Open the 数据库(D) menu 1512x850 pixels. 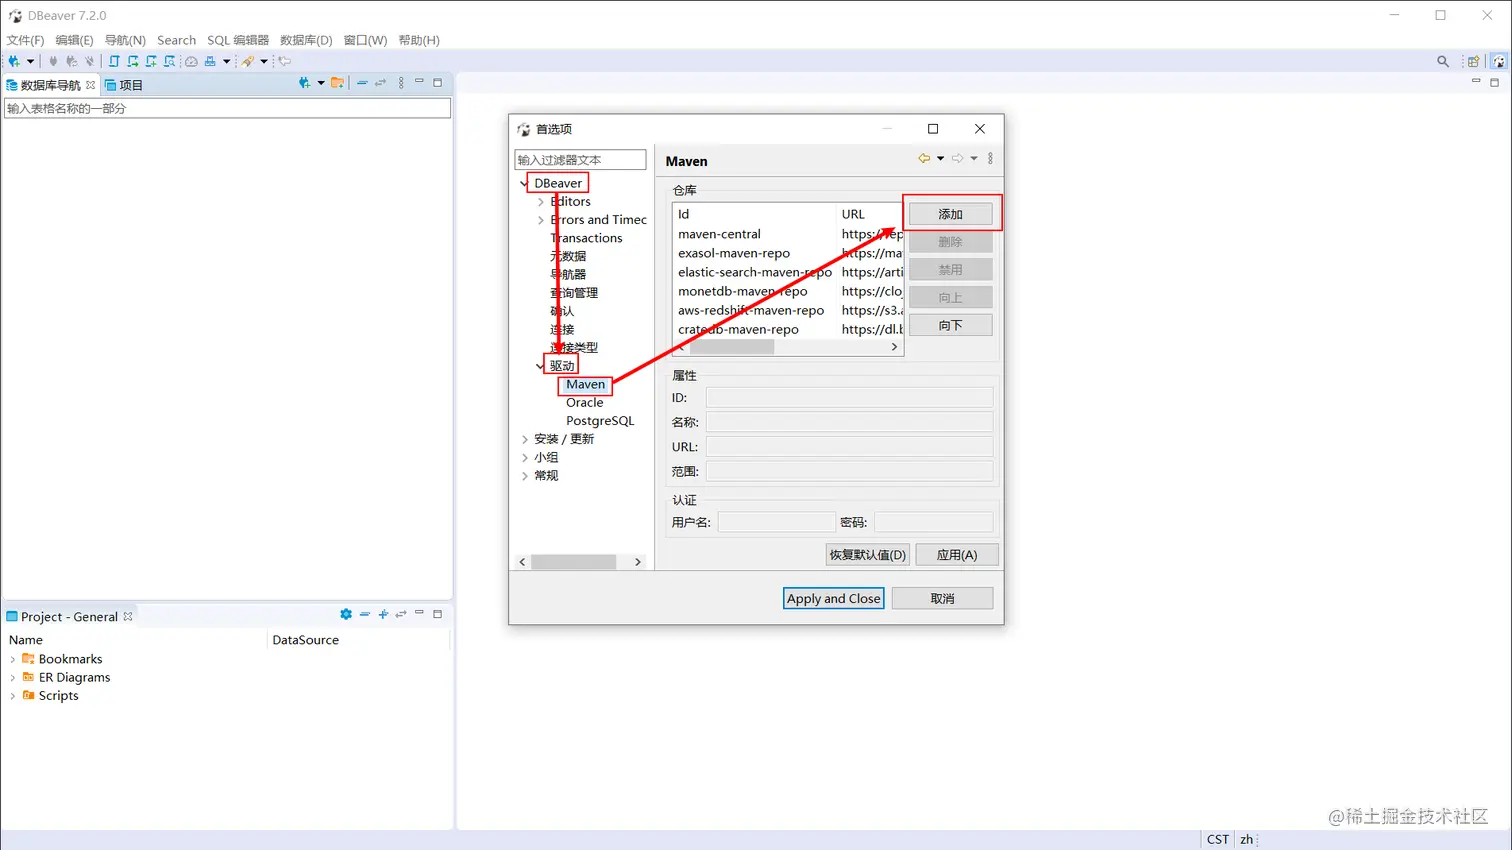[306, 40]
